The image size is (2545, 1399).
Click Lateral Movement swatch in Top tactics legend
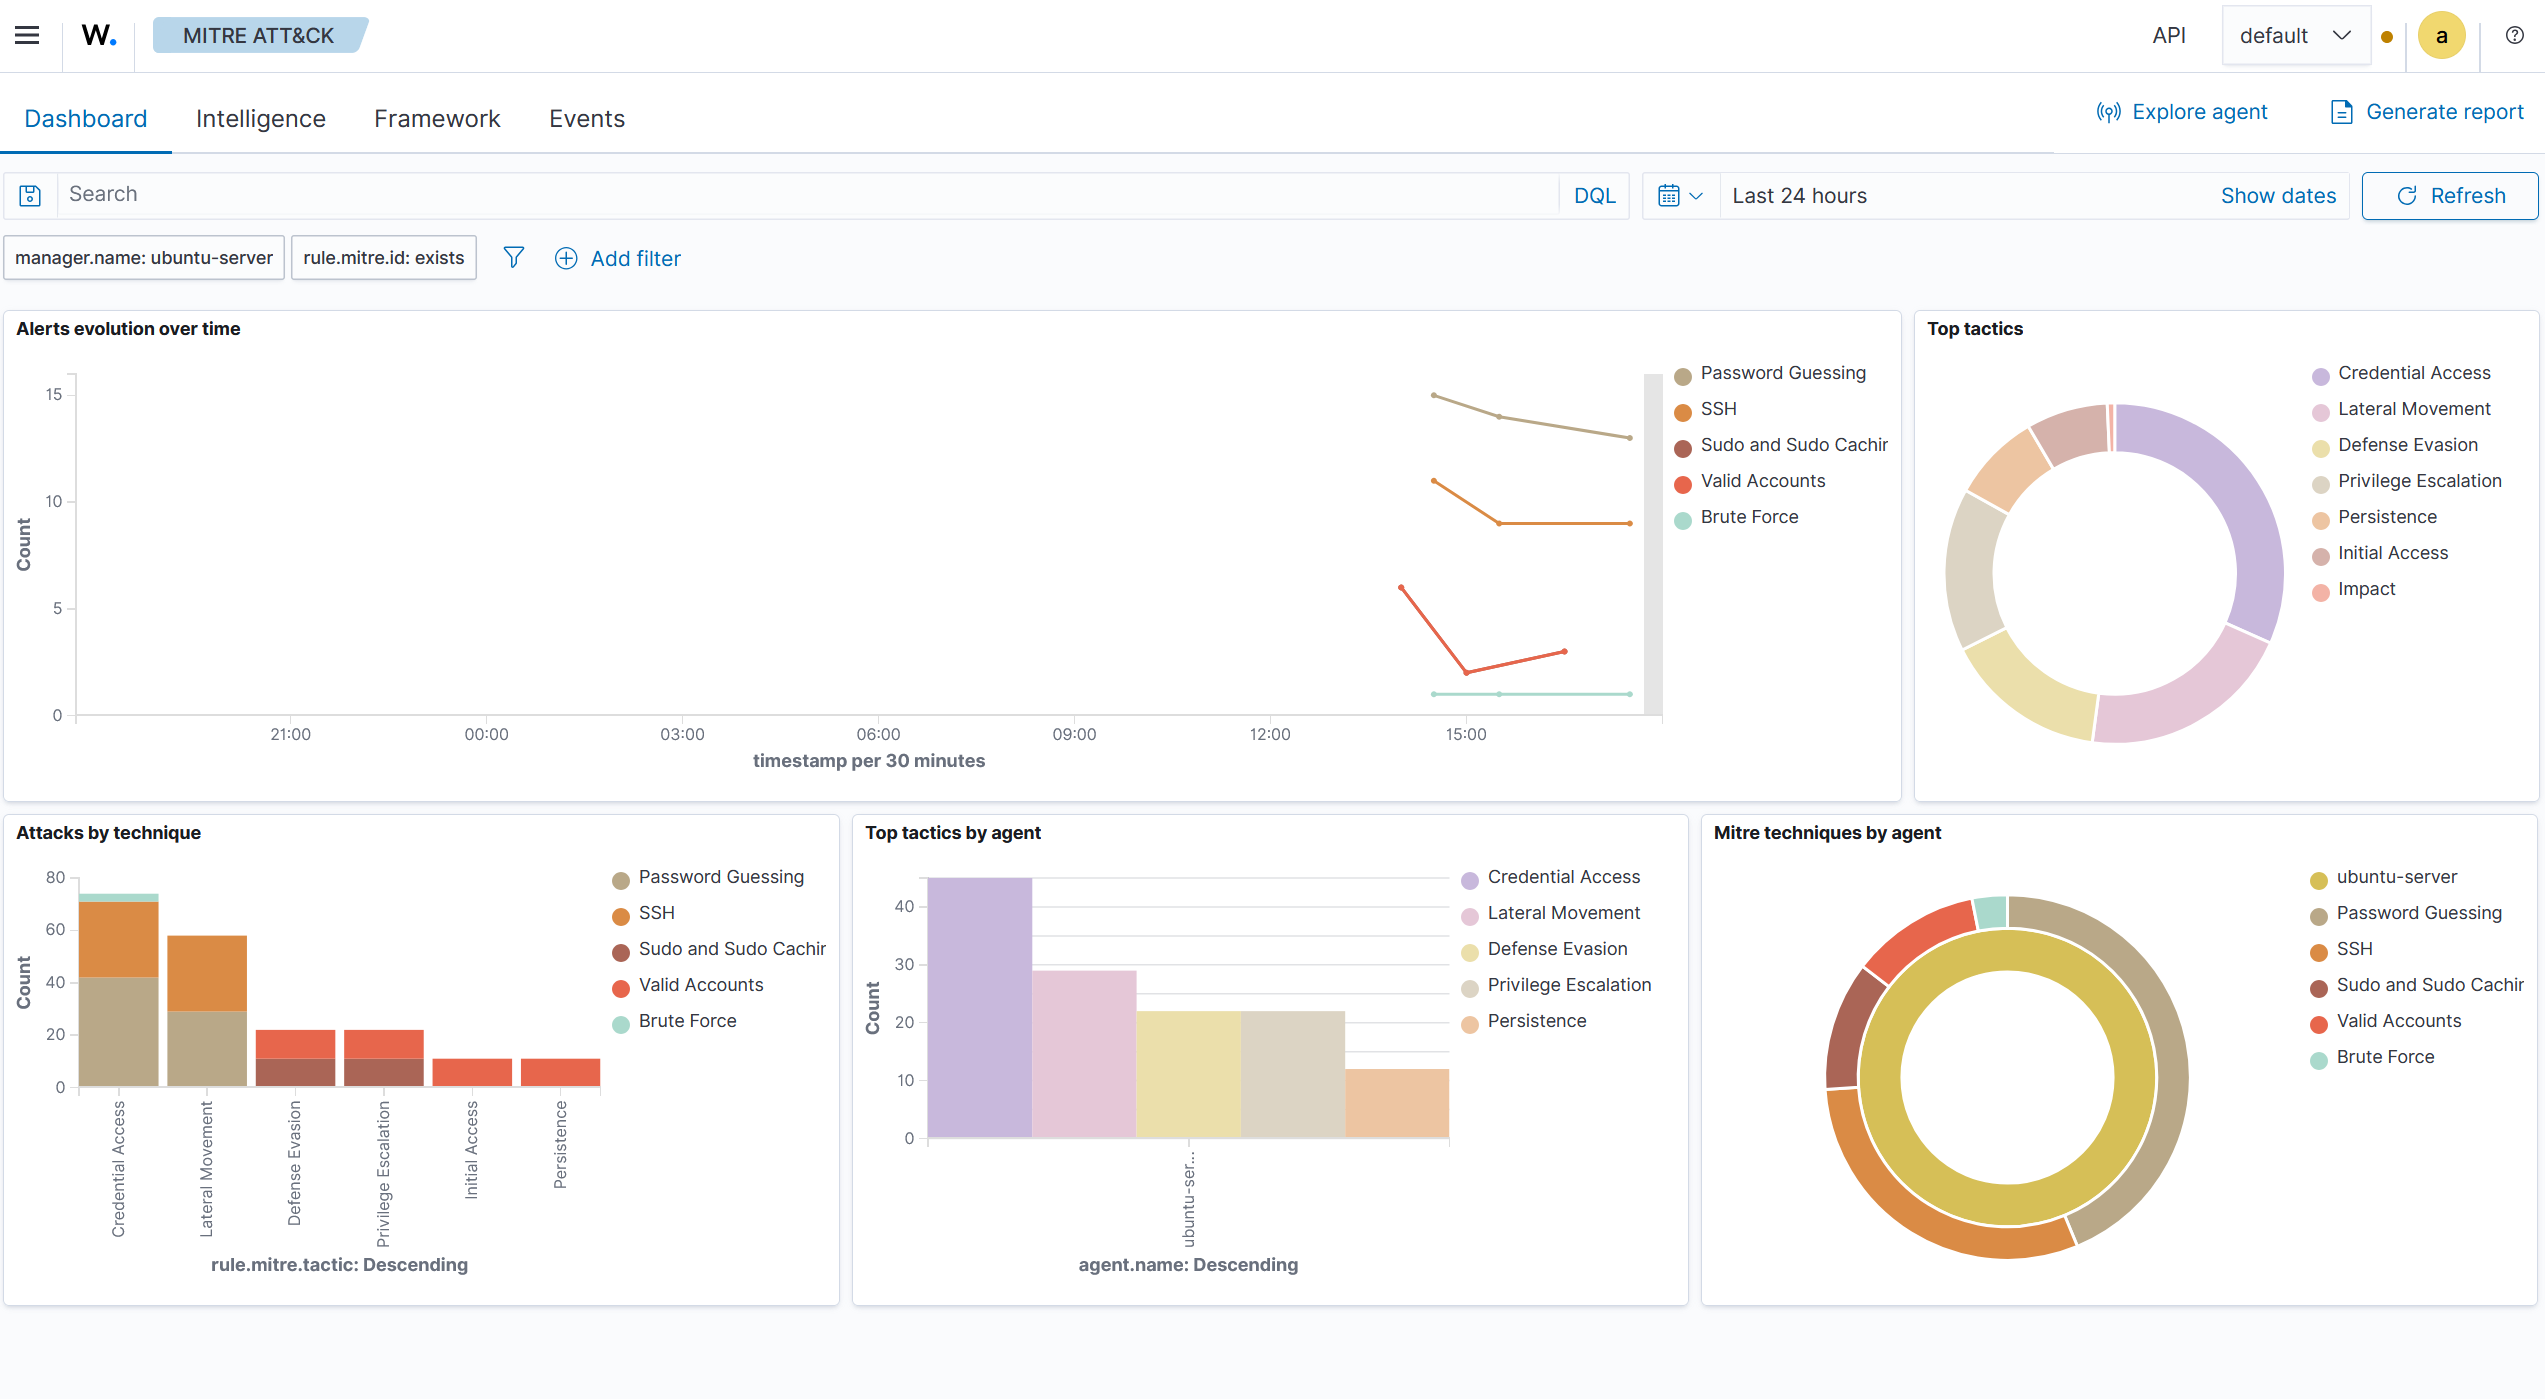(2320, 412)
